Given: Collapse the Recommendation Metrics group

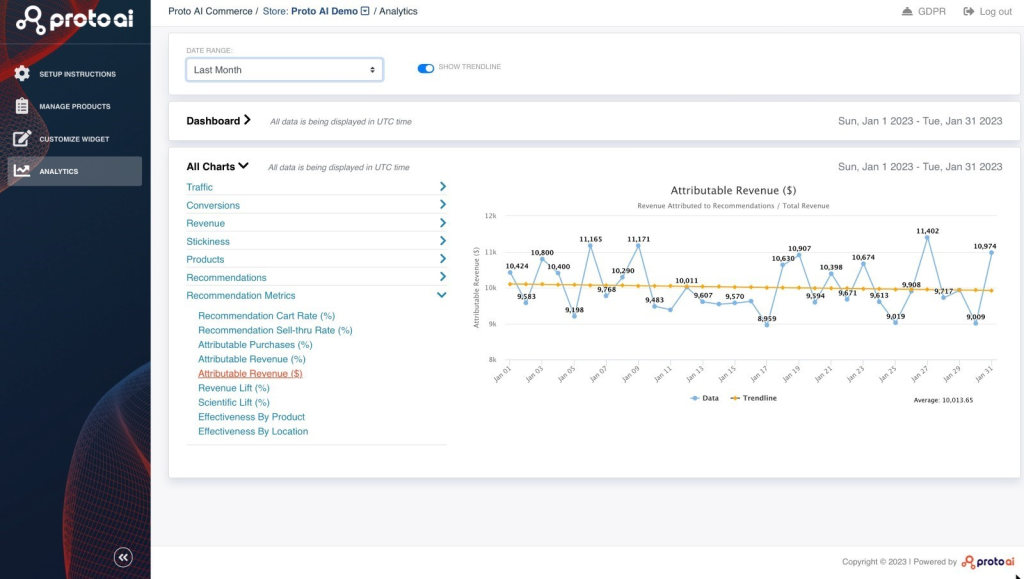Looking at the screenshot, I should click(441, 295).
